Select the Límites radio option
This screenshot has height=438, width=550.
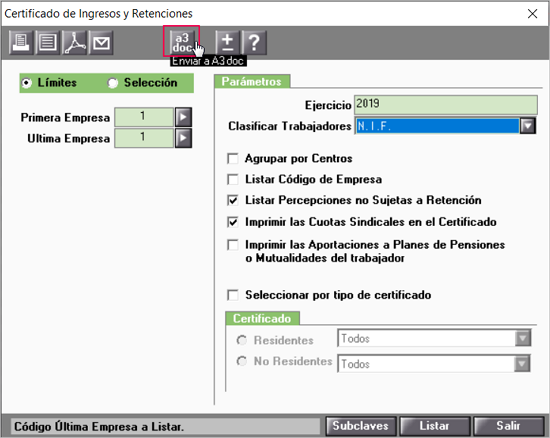point(27,83)
